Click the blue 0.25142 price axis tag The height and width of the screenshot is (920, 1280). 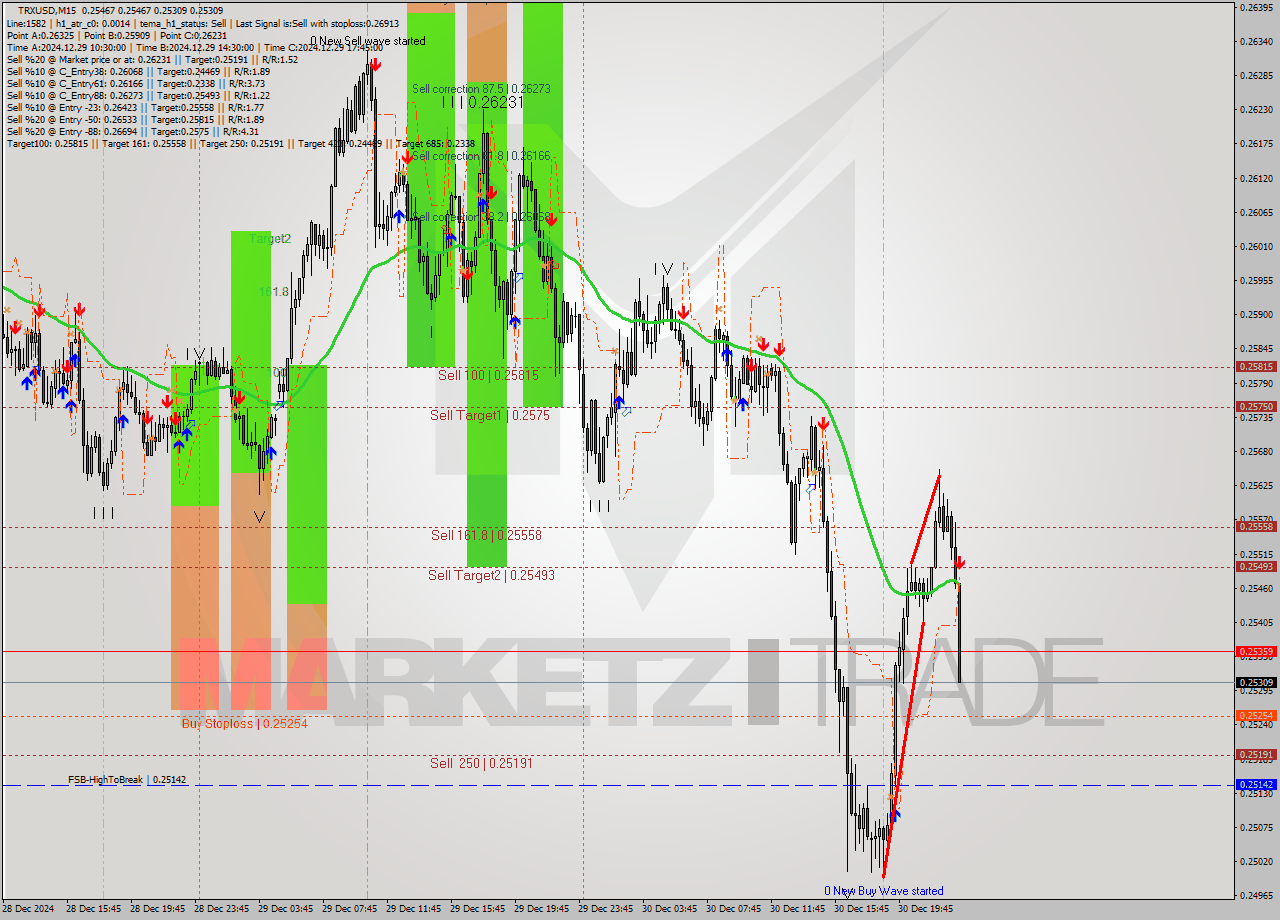[1256, 785]
